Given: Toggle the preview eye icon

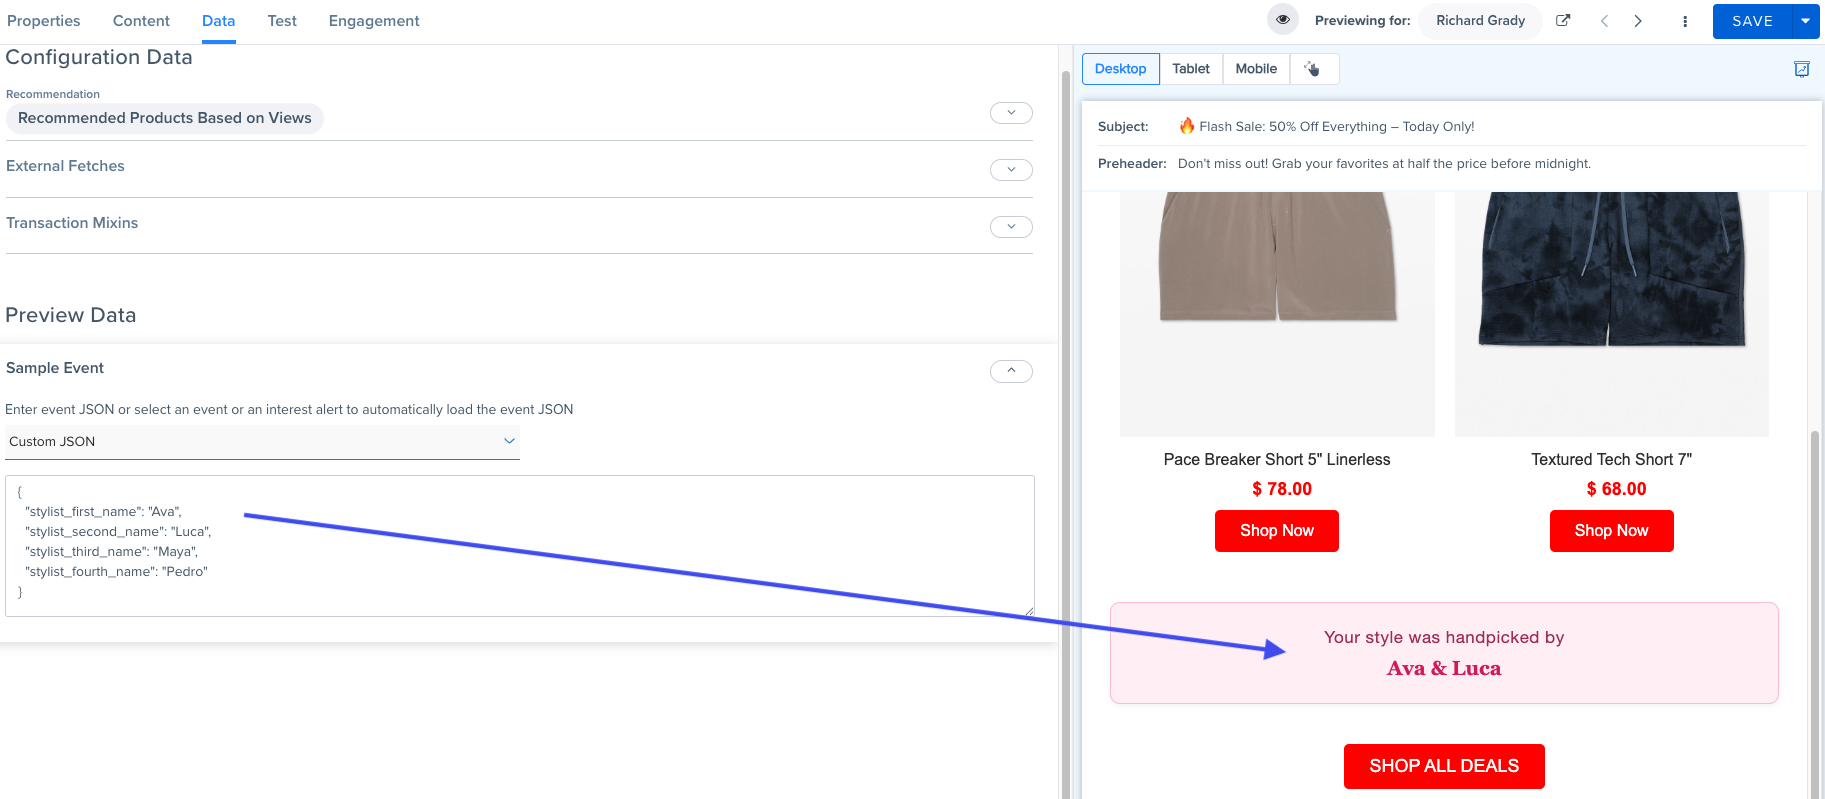Looking at the screenshot, I should (1283, 20).
